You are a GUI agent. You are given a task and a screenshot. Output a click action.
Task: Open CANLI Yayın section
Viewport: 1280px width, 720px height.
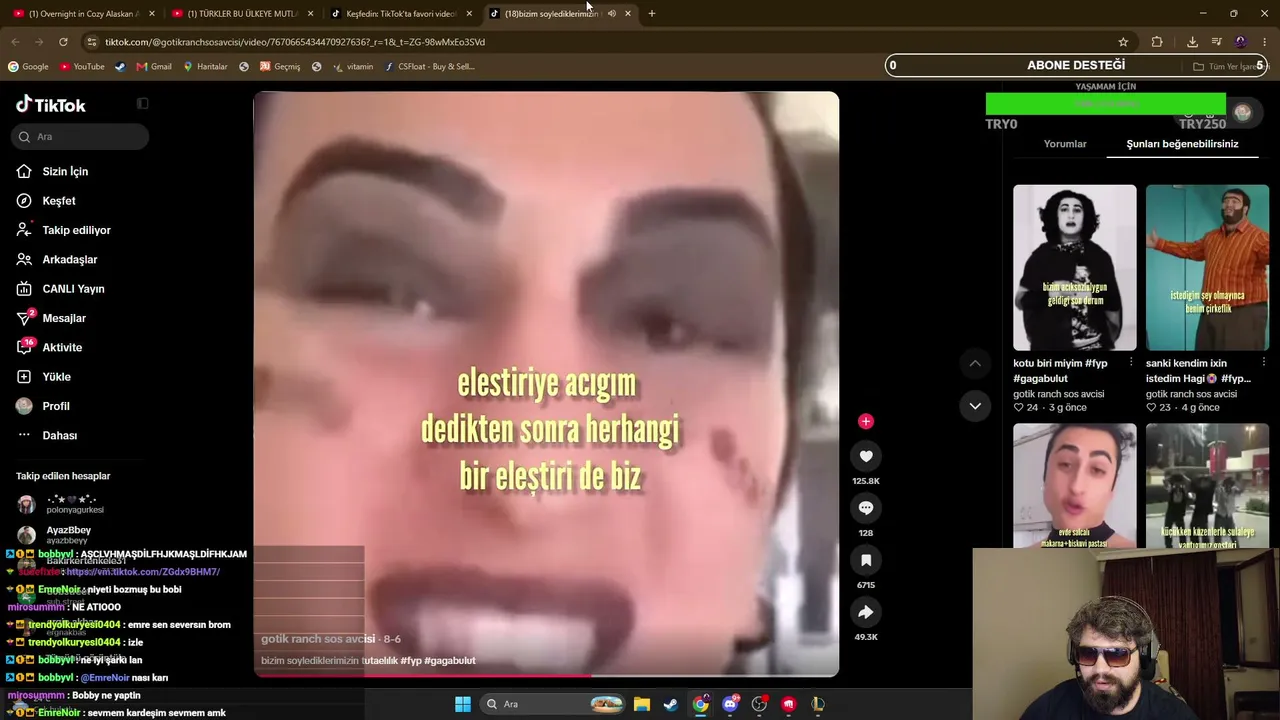click(73, 289)
